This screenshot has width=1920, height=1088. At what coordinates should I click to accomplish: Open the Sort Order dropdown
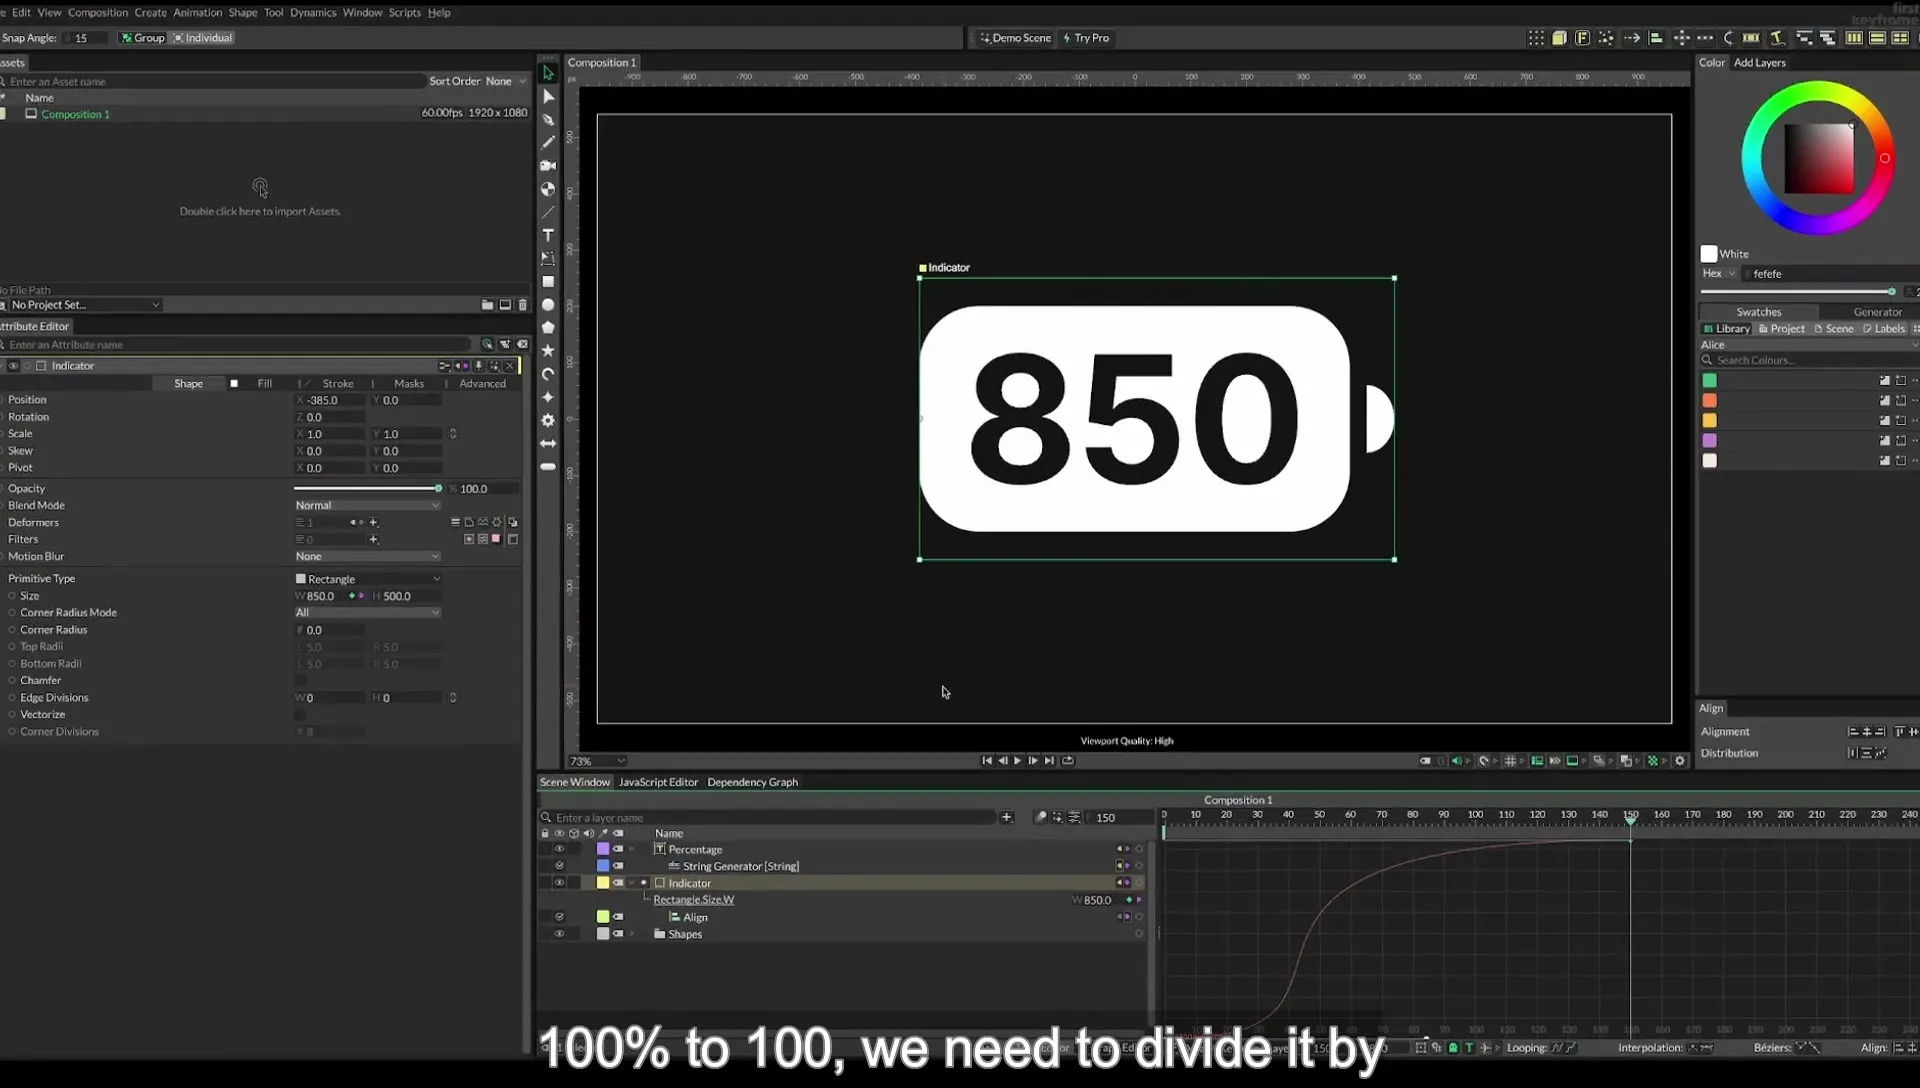pyautogui.click(x=506, y=81)
